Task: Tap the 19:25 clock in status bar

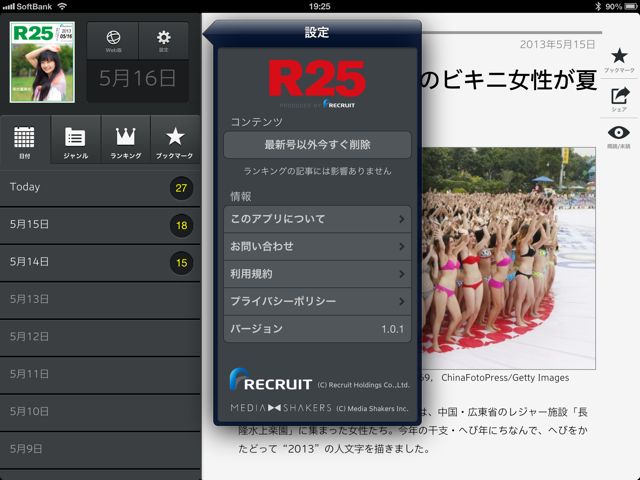Action: [x=320, y=6]
